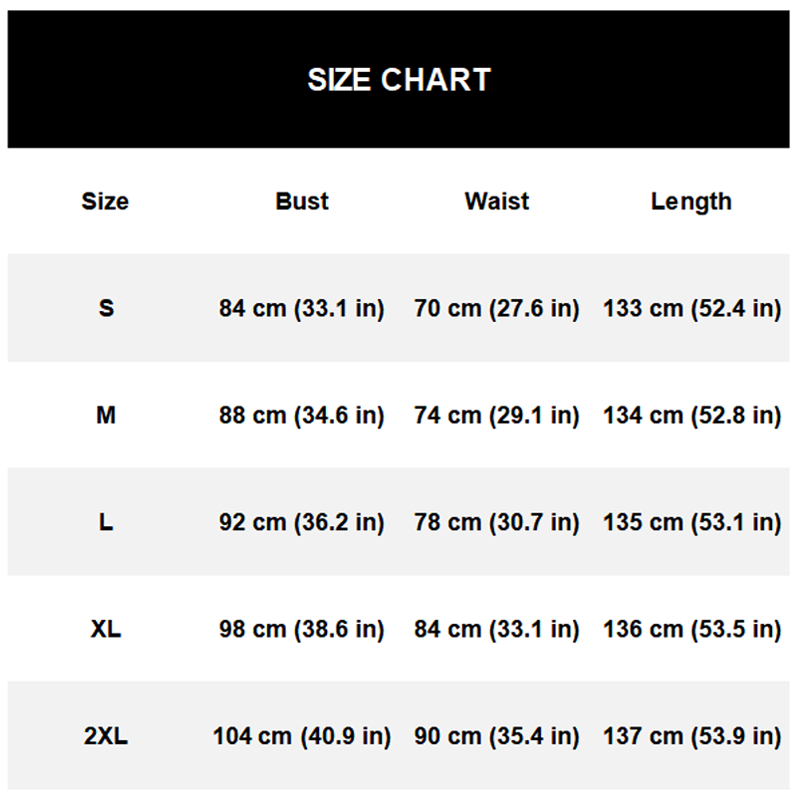Click the 2XL size row label
800x800 pixels.
click(x=106, y=736)
